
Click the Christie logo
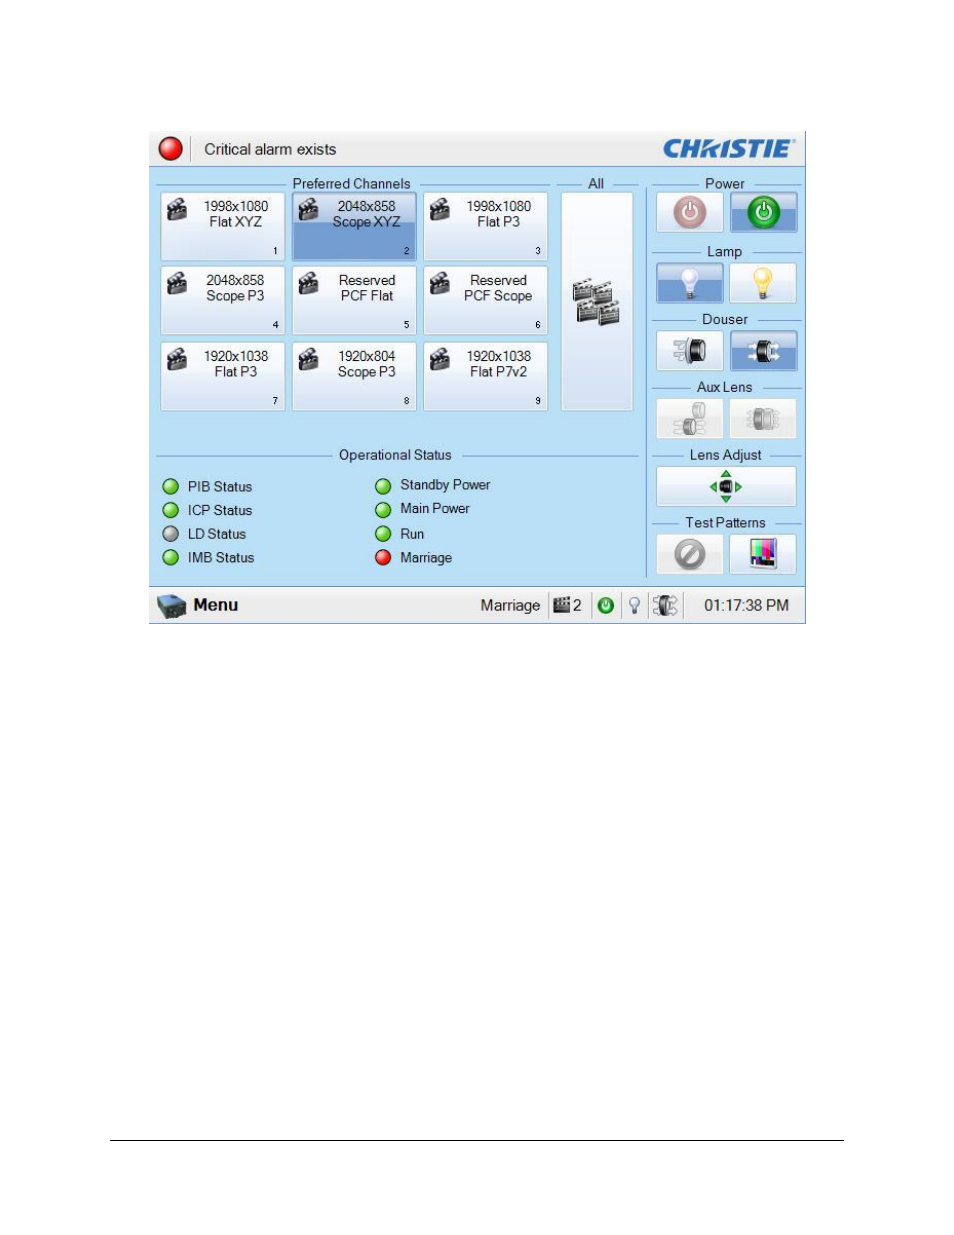(x=729, y=149)
